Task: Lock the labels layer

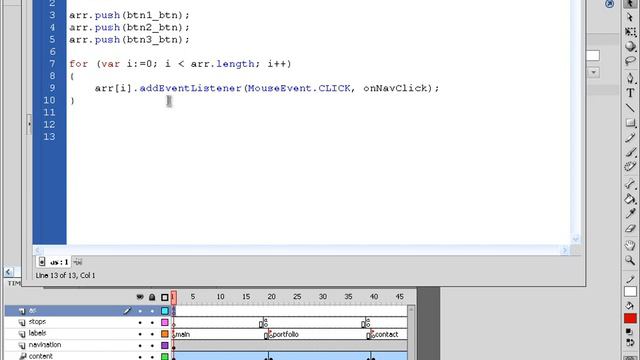Action: [x=152, y=334]
